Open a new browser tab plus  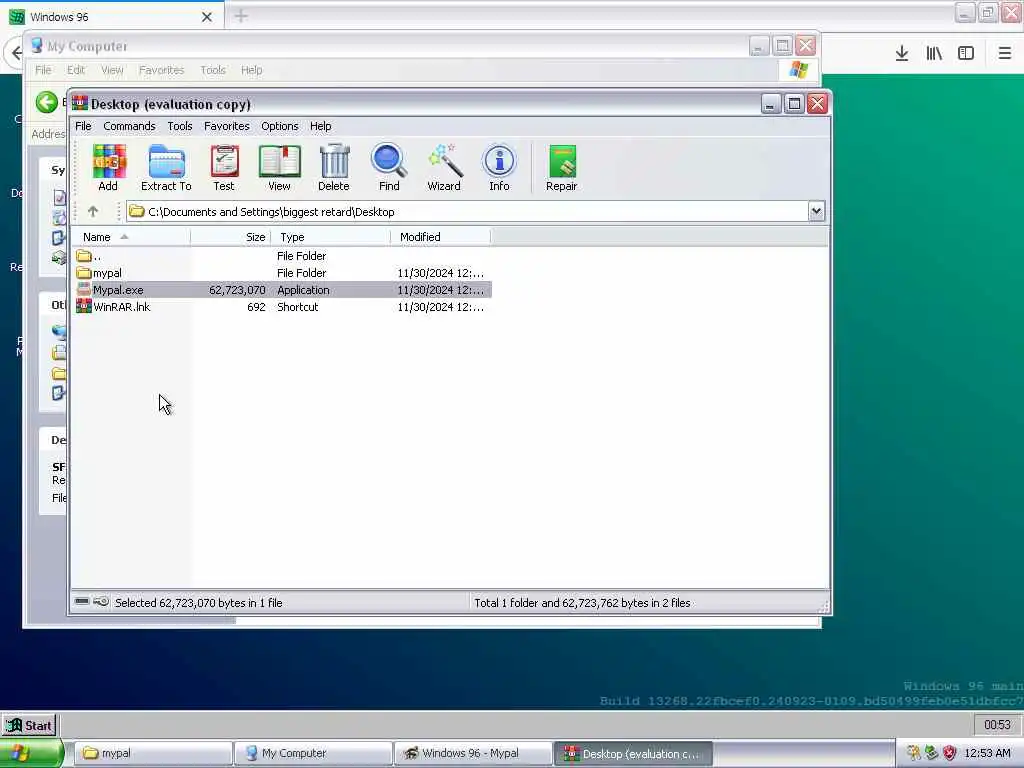(241, 16)
